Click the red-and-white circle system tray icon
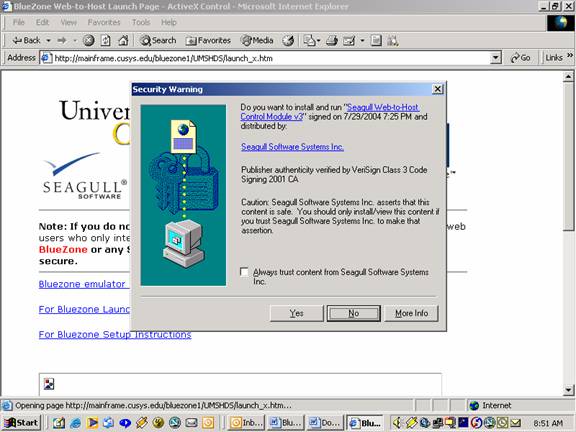The height and width of the screenshot is (432, 576). 476,423
